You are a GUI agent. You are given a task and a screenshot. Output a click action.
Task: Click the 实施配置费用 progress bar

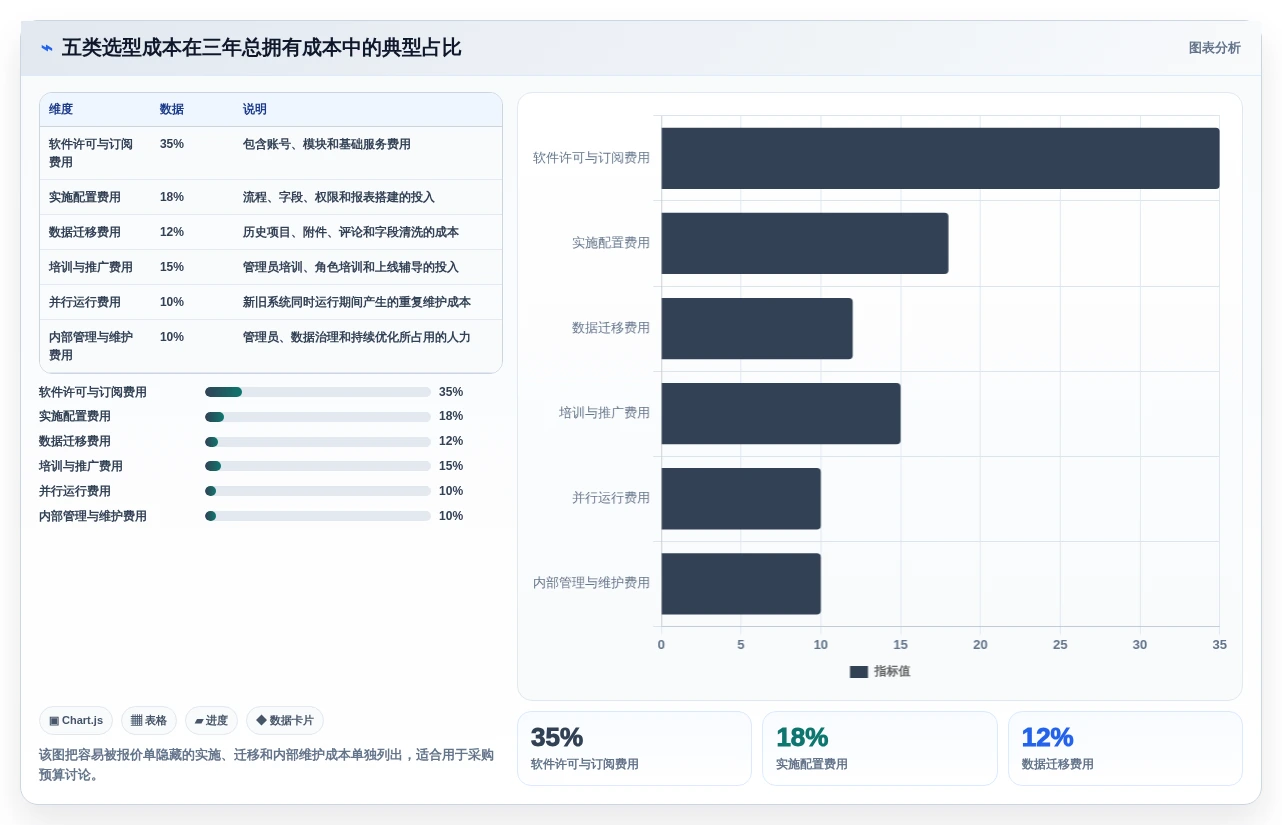[x=318, y=416]
